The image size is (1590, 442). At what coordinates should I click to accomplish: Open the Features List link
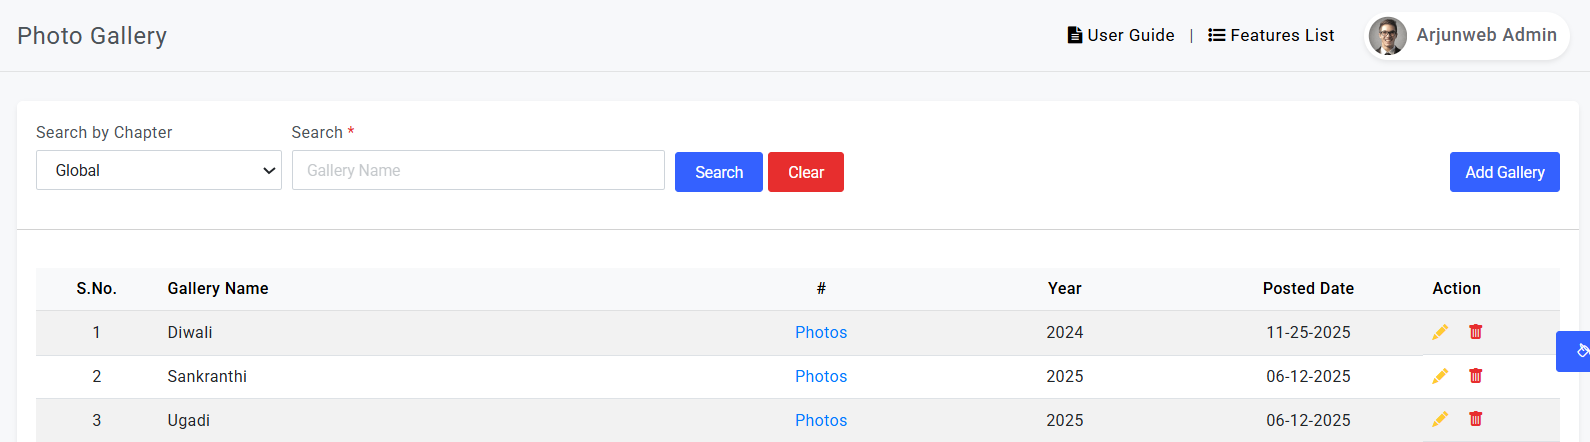click(x=1271, y=35)
